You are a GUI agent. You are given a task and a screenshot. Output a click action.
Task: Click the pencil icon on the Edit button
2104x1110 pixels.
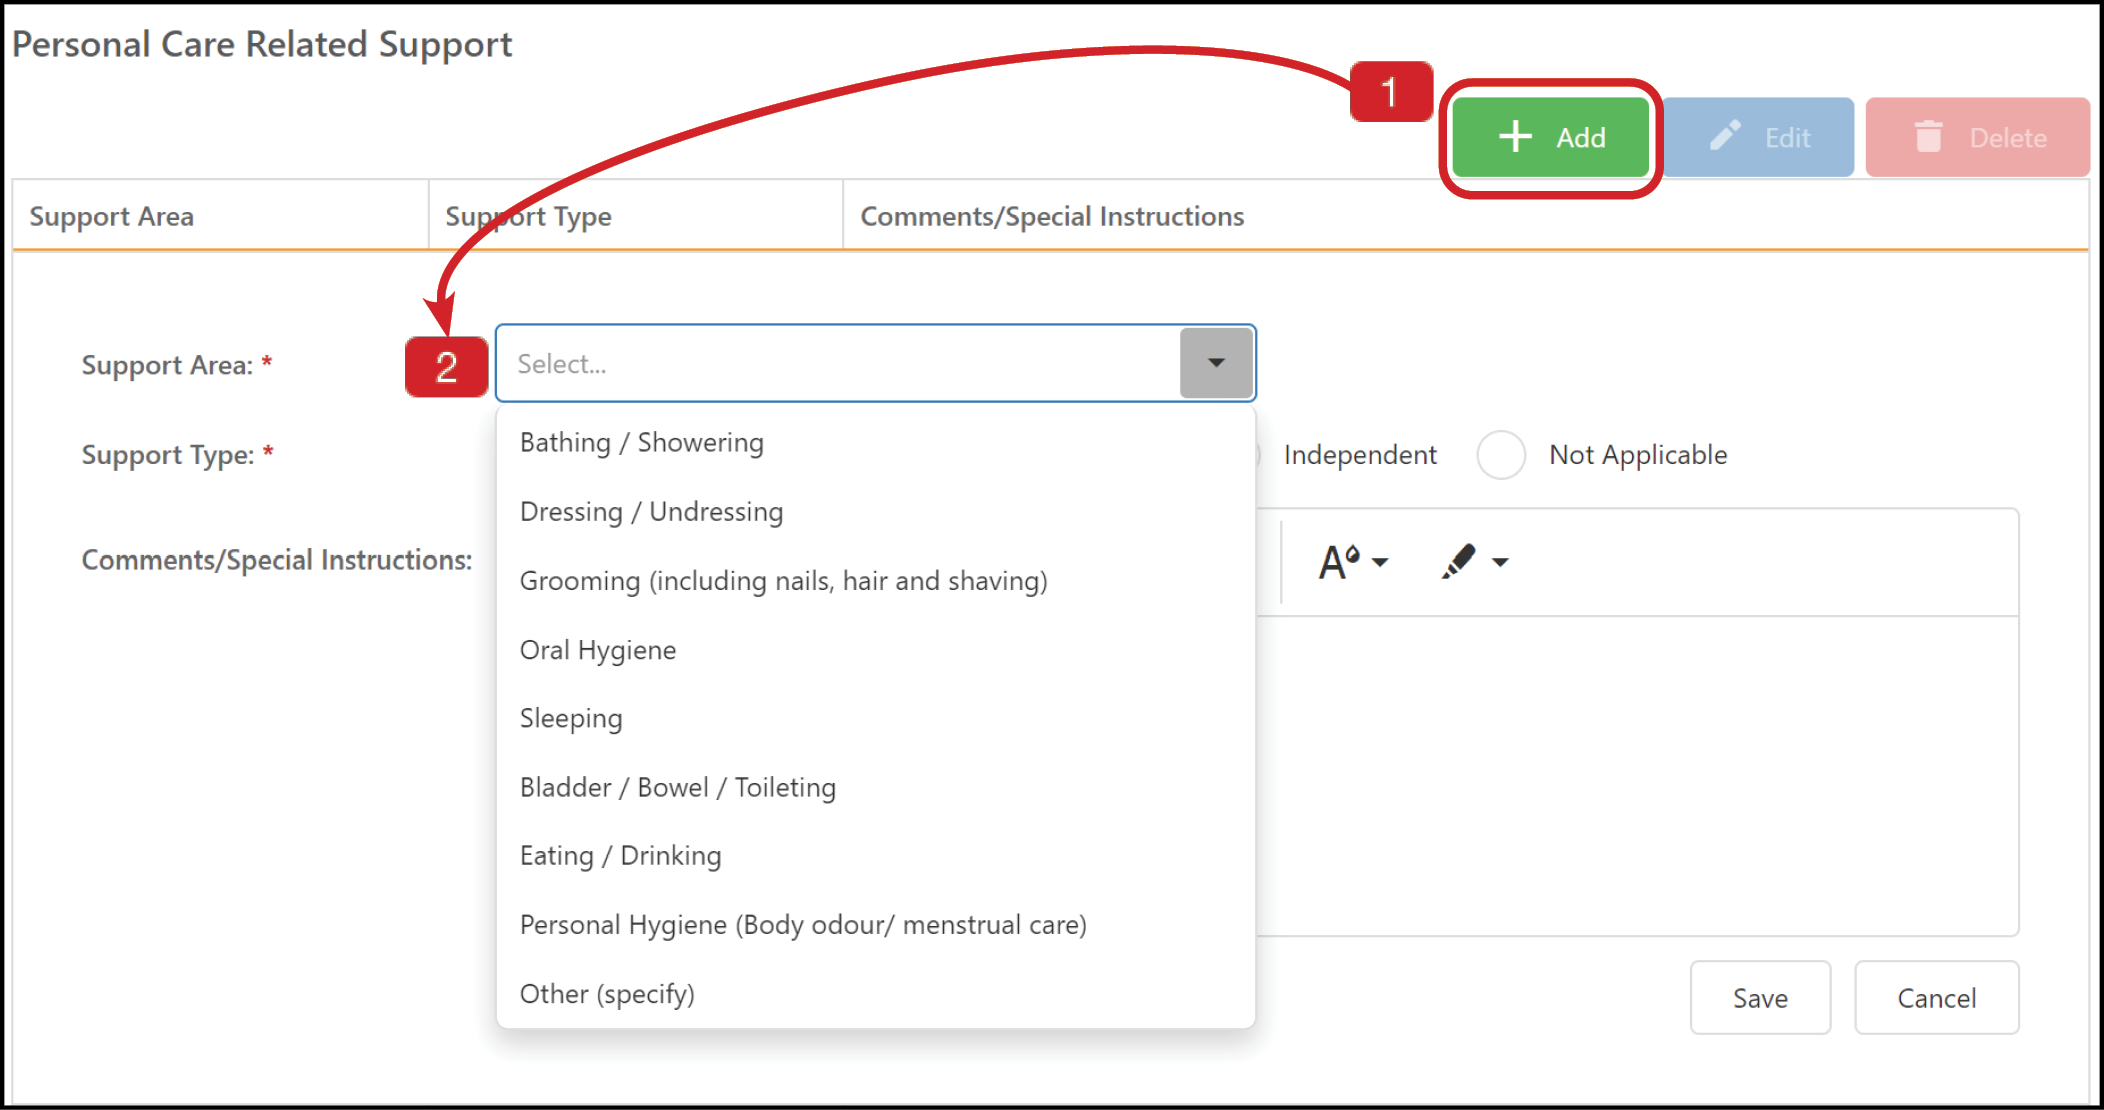click(1725, 135)
